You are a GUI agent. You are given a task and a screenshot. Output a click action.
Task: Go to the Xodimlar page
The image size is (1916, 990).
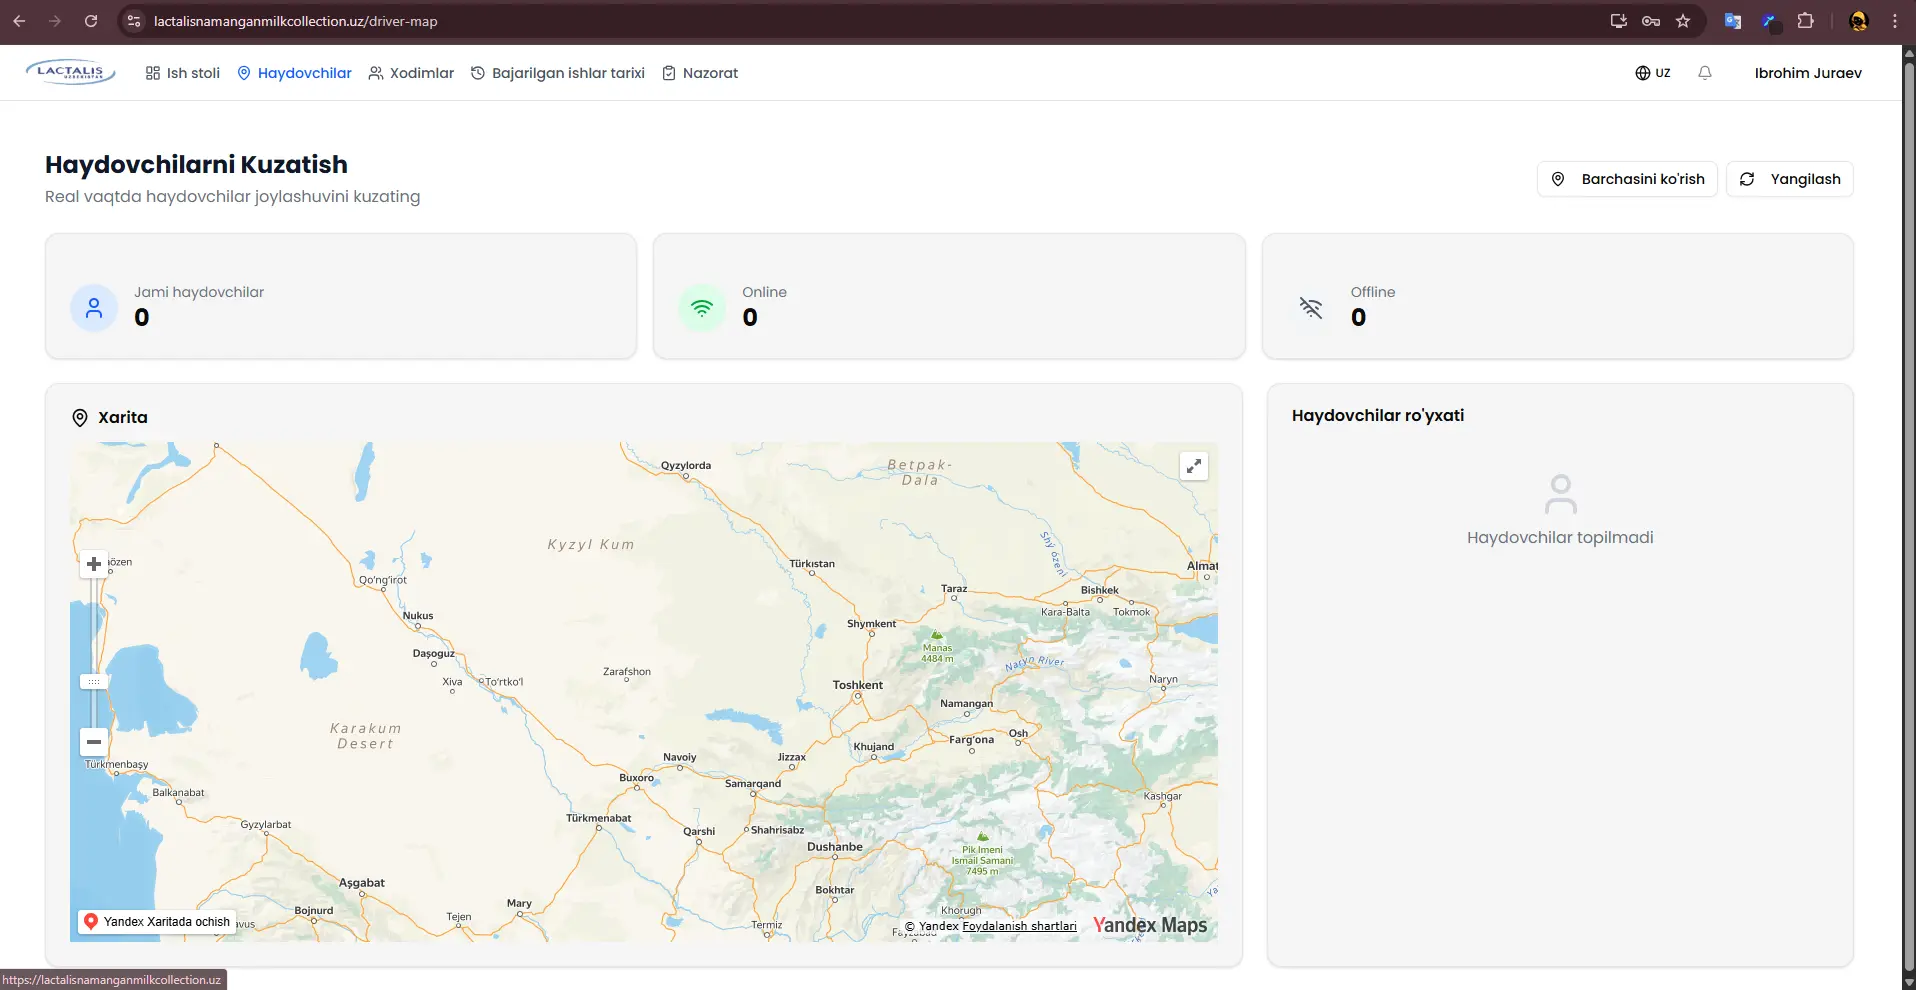click(411, 73)
